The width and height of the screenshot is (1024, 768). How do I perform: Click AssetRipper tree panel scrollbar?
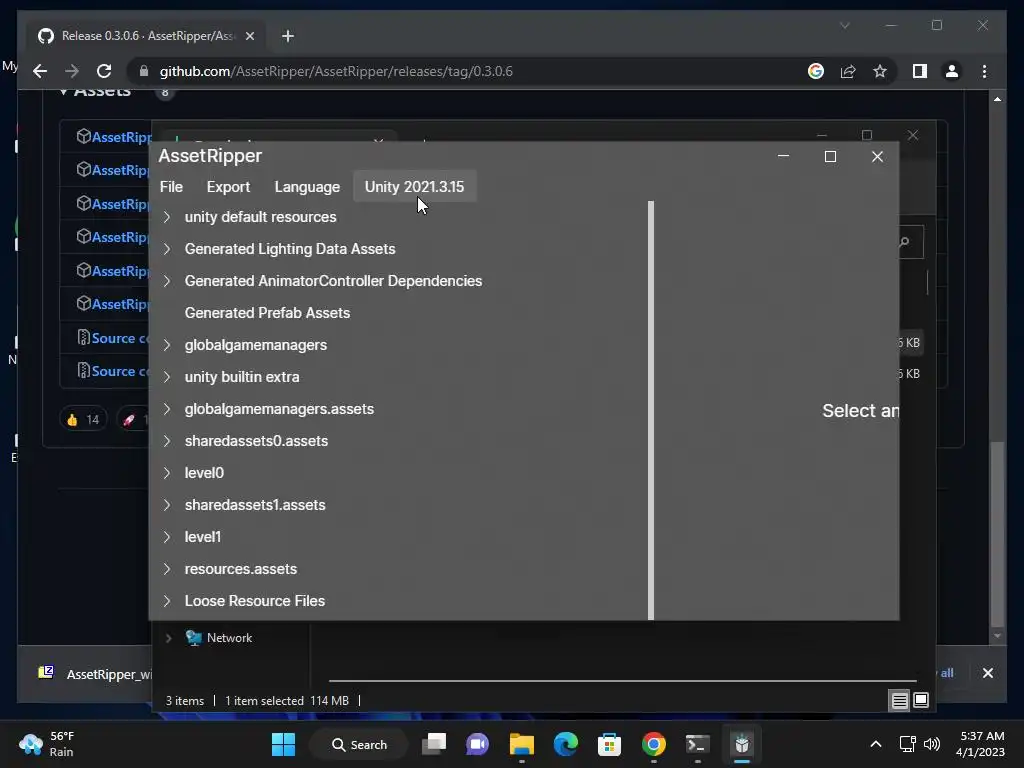click(650, 410)
